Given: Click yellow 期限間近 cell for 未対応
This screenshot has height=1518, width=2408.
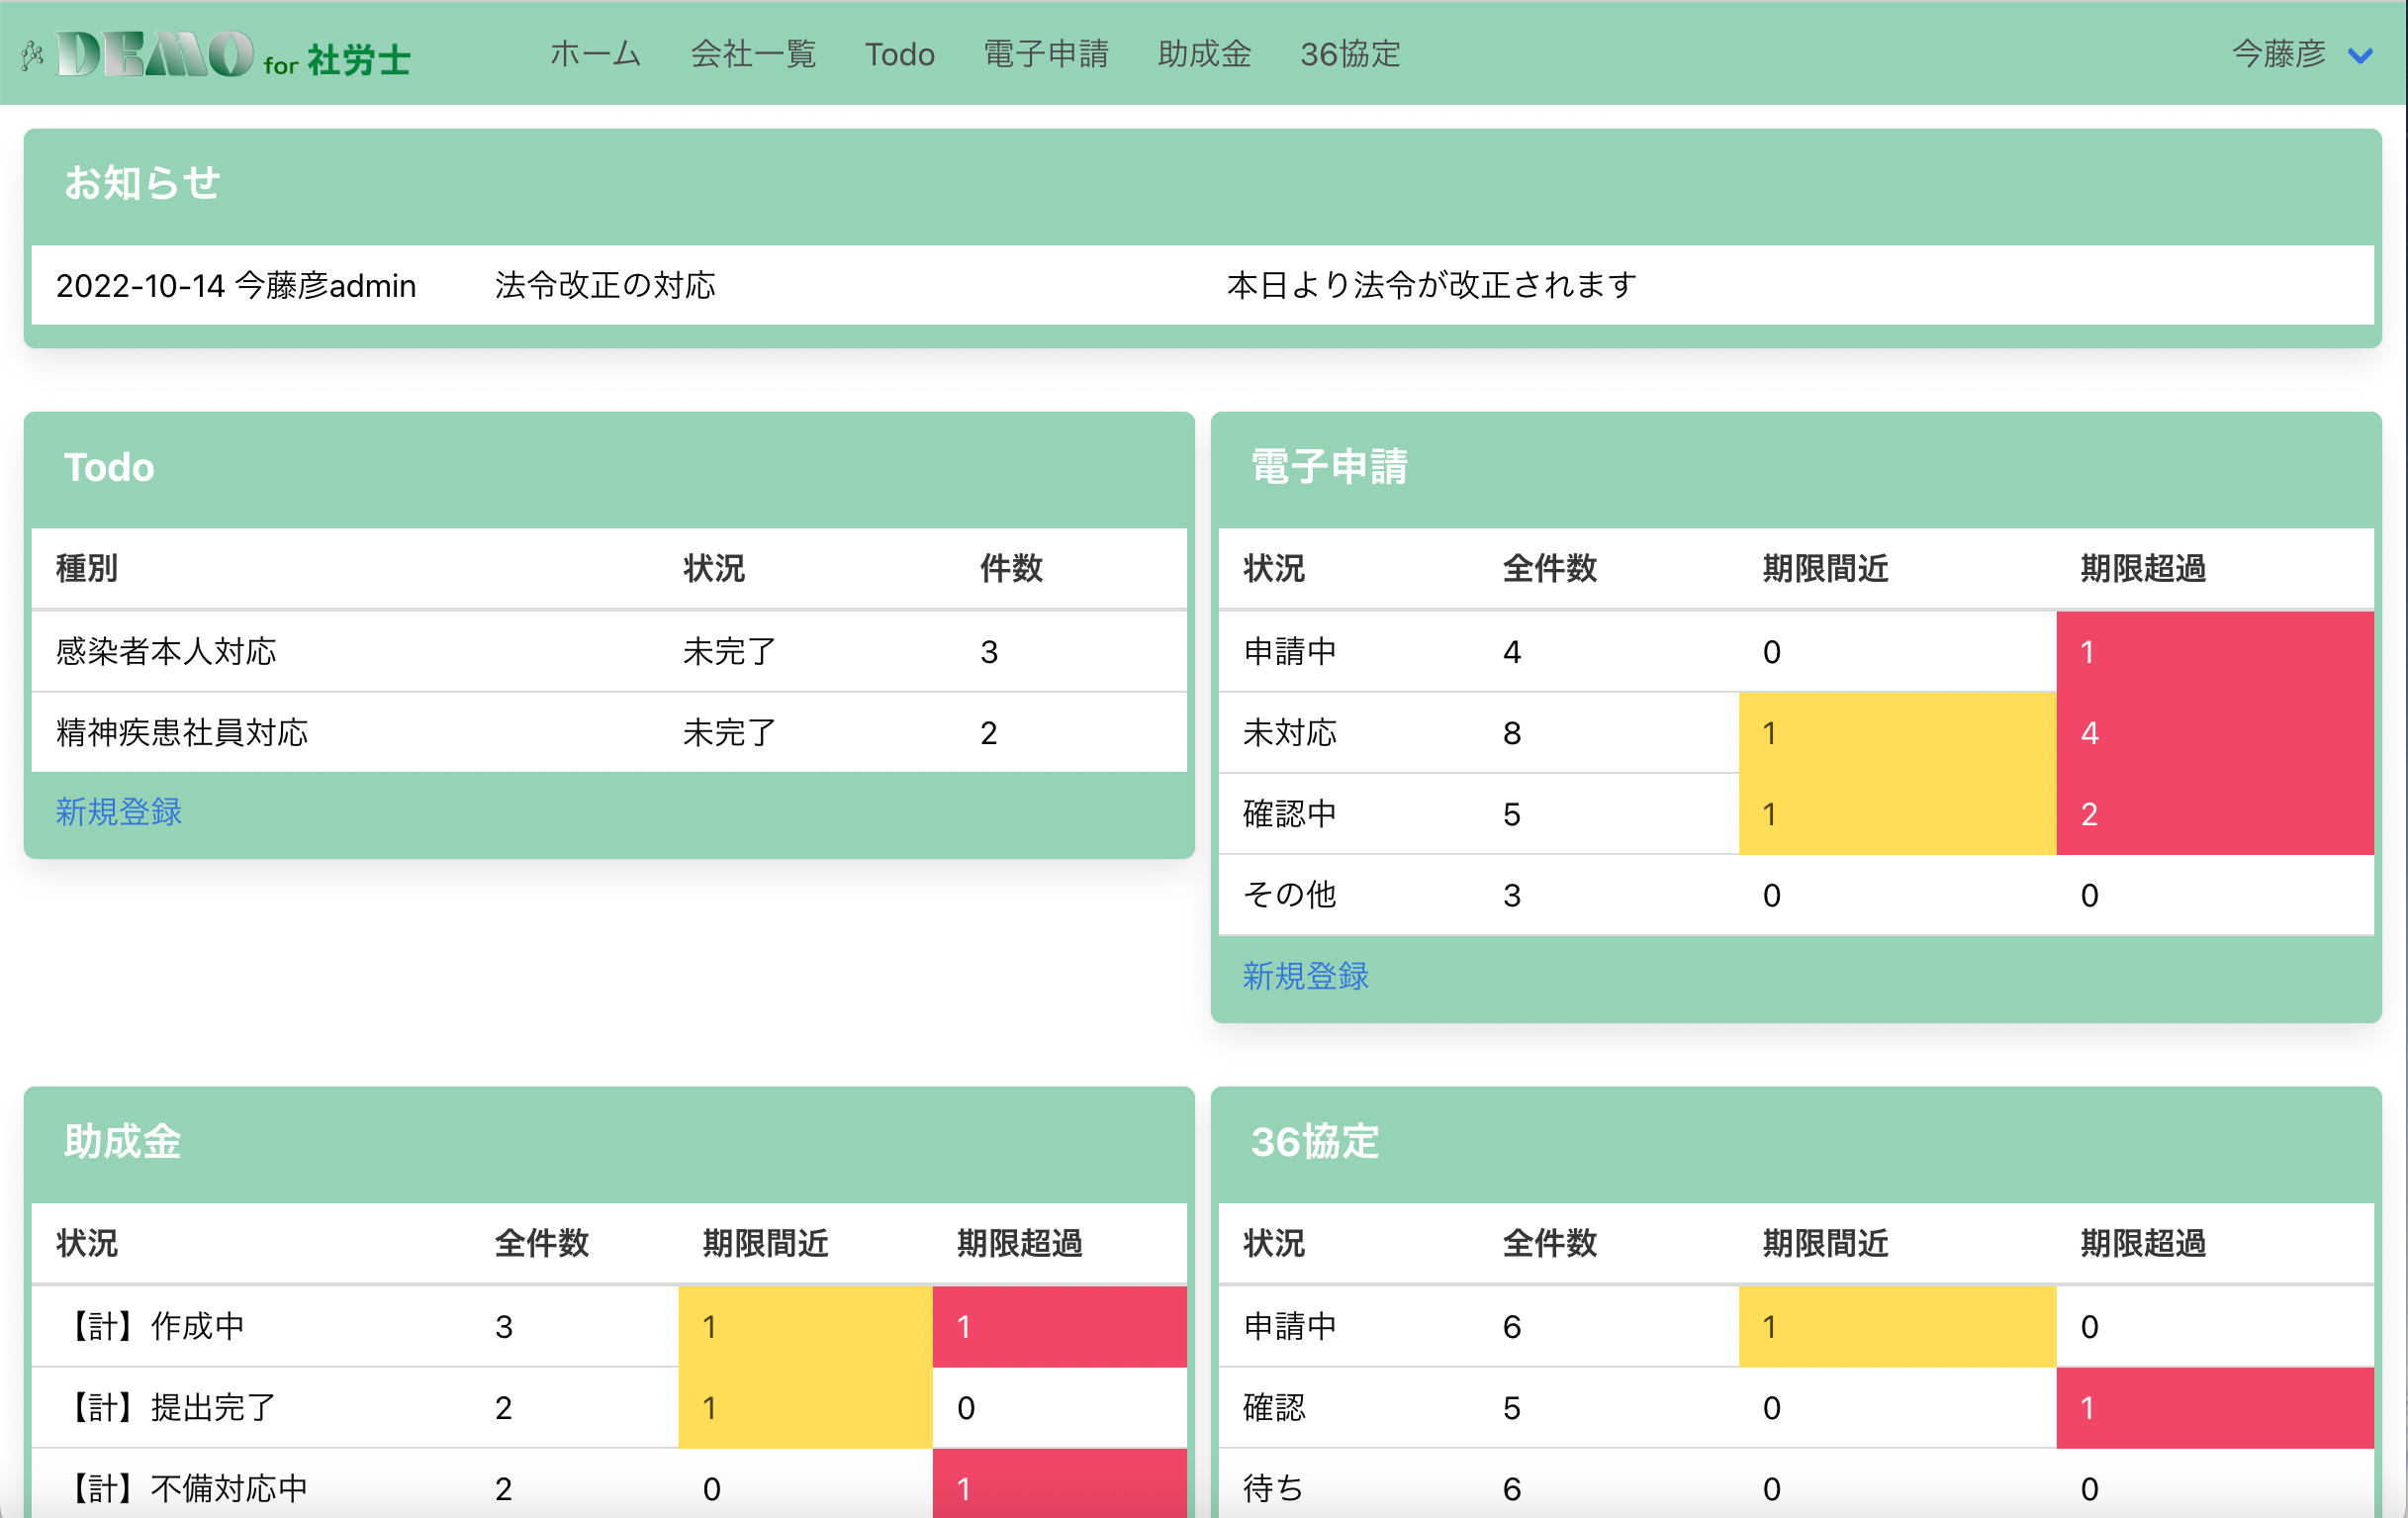Looking at the screenshot, I should [1897, 732].
